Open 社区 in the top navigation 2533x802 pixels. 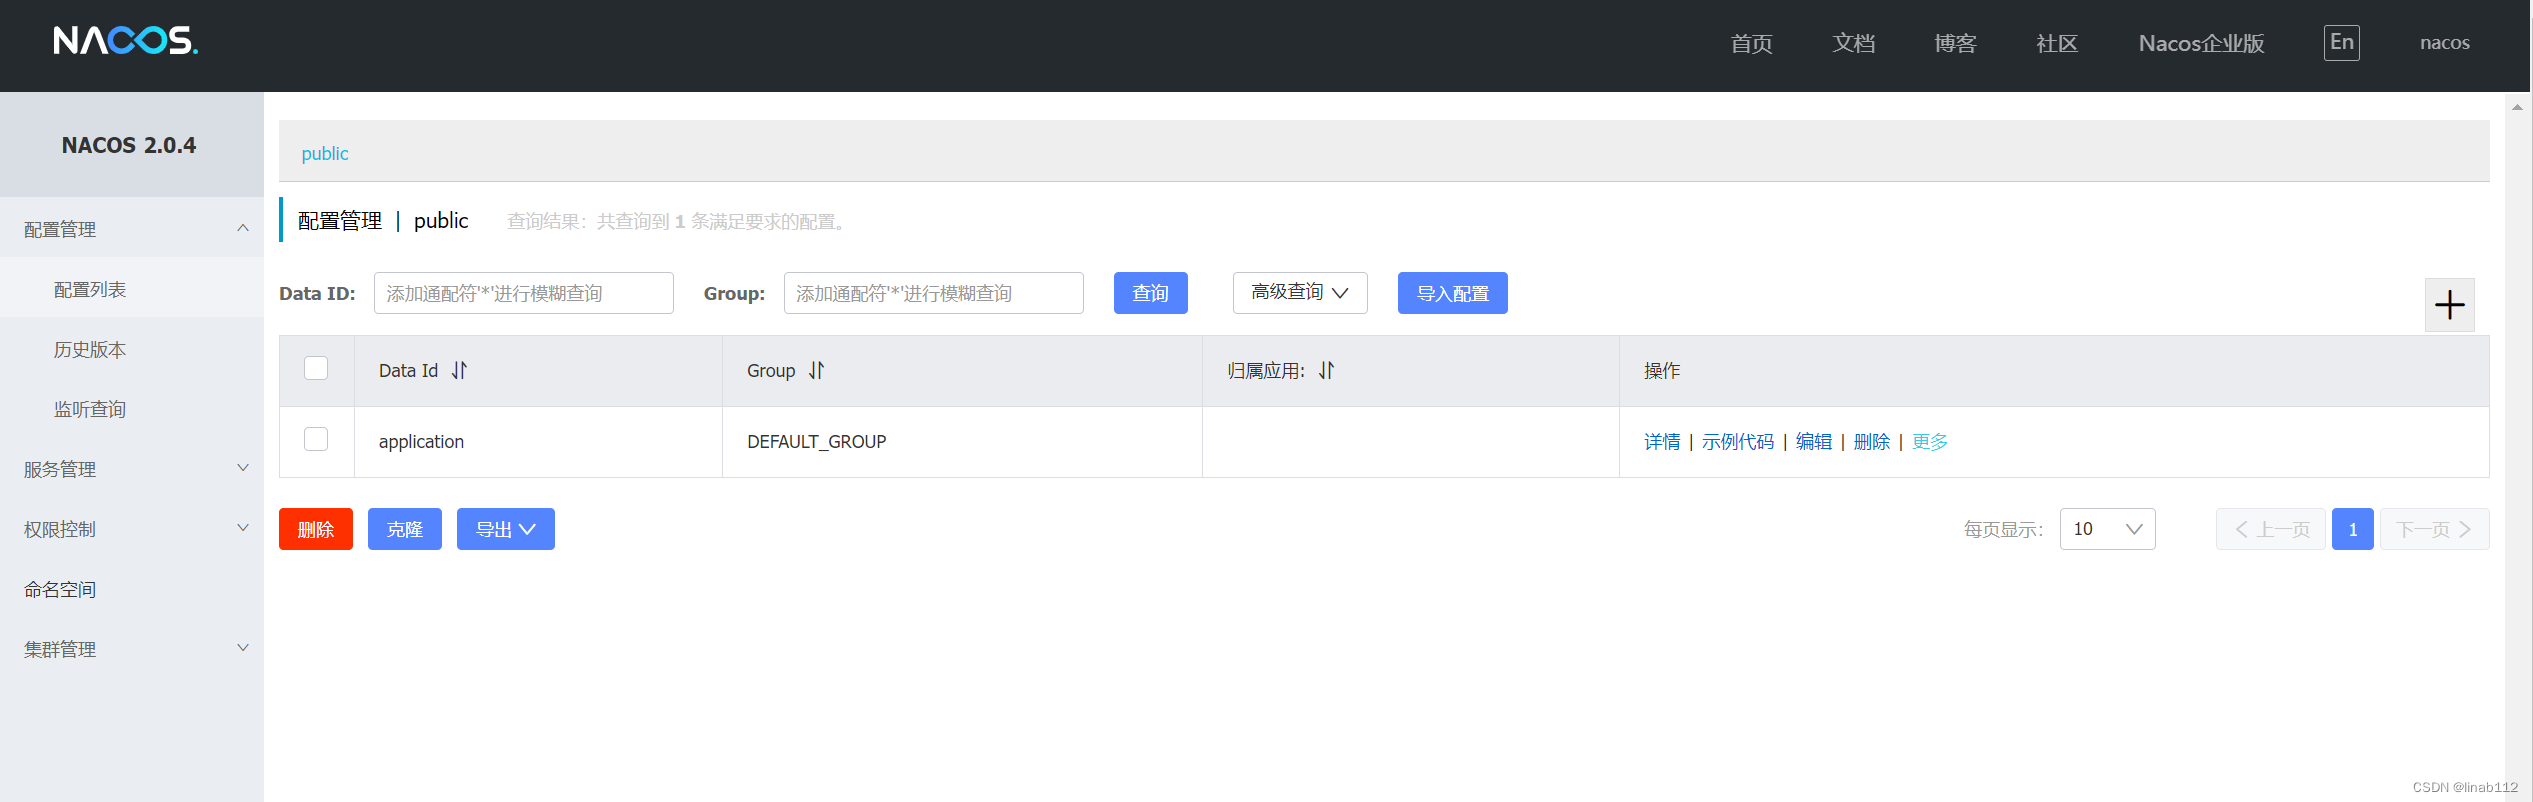2057,43
